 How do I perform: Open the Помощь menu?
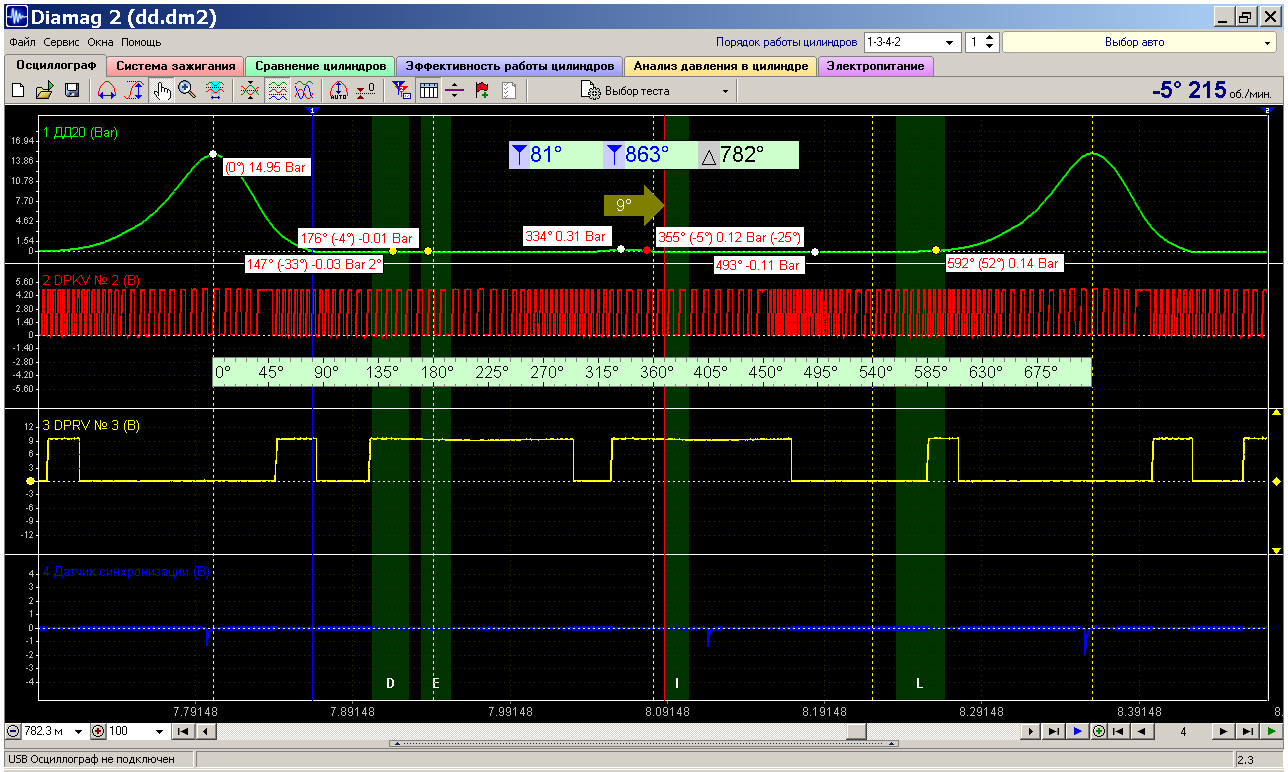tap(141, 43)
